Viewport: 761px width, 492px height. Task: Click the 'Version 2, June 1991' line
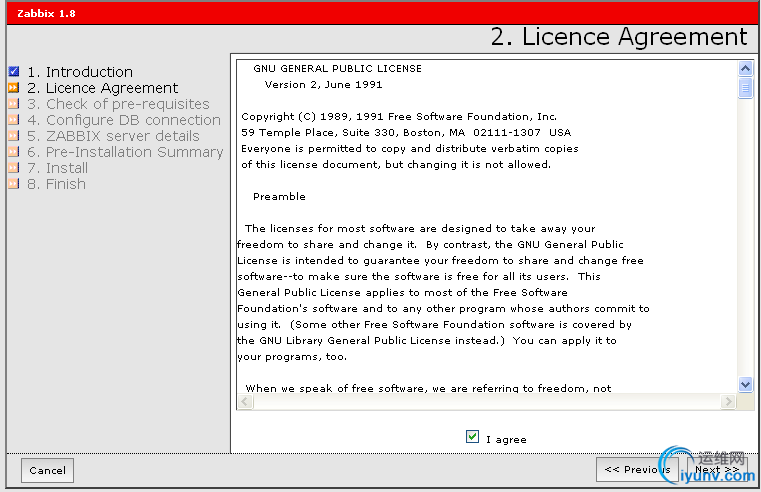click(x=323, y=84)
